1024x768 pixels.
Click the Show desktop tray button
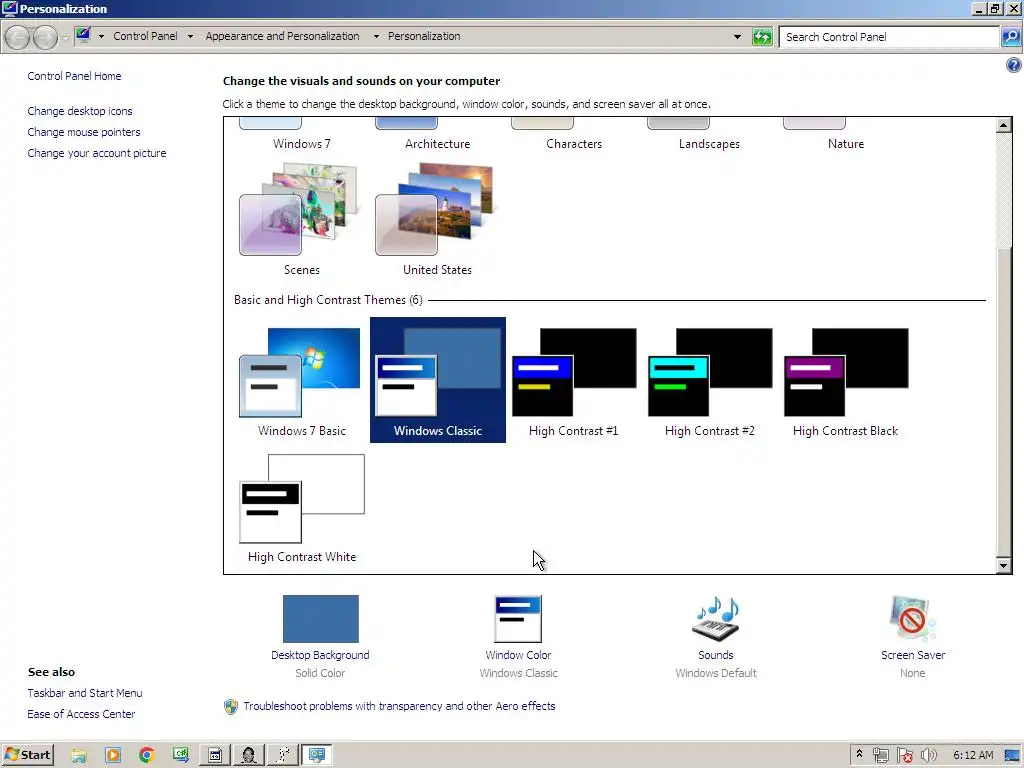(x=1012, y=755)
